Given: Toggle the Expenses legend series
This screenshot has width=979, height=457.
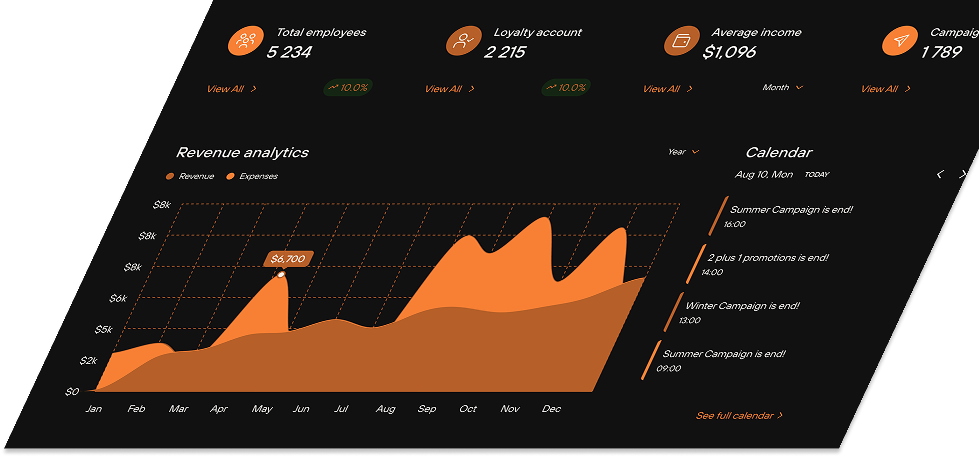Looking at the screenshot, I should point(252,176).
